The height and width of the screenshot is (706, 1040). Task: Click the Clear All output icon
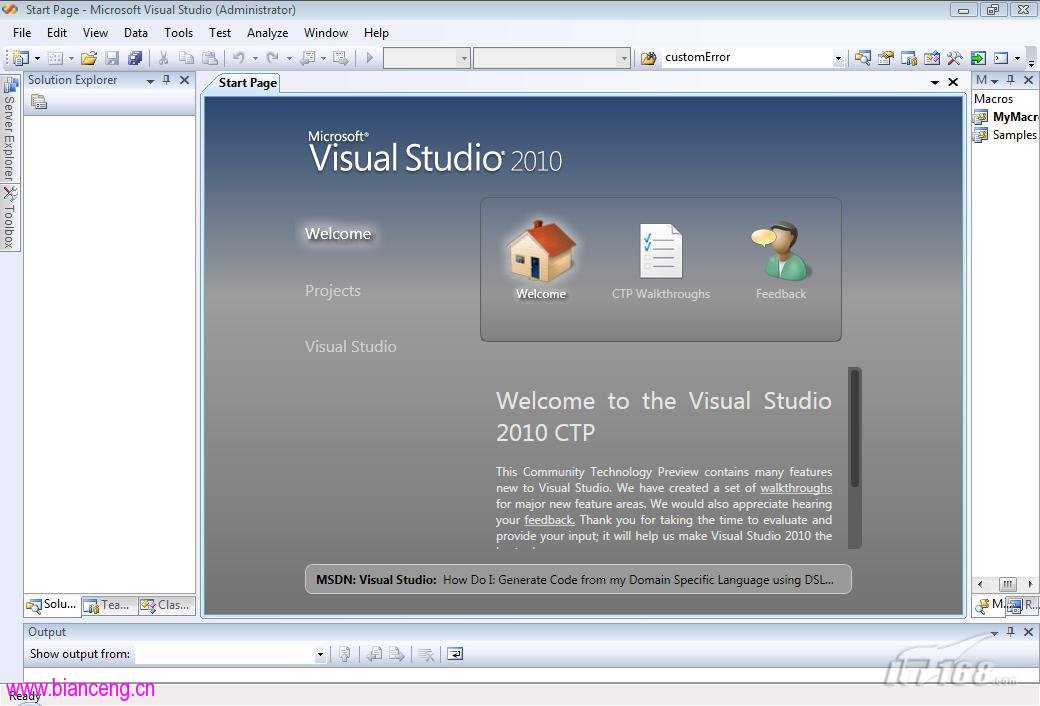click(426, 654)
